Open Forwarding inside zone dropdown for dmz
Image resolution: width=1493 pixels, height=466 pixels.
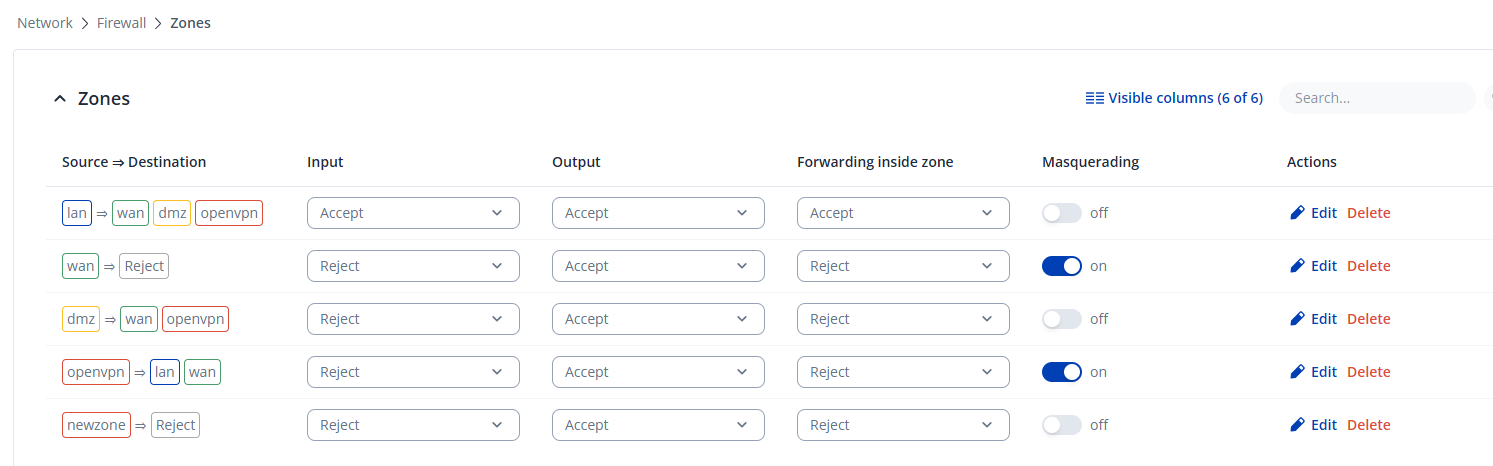tap(903, 319)
